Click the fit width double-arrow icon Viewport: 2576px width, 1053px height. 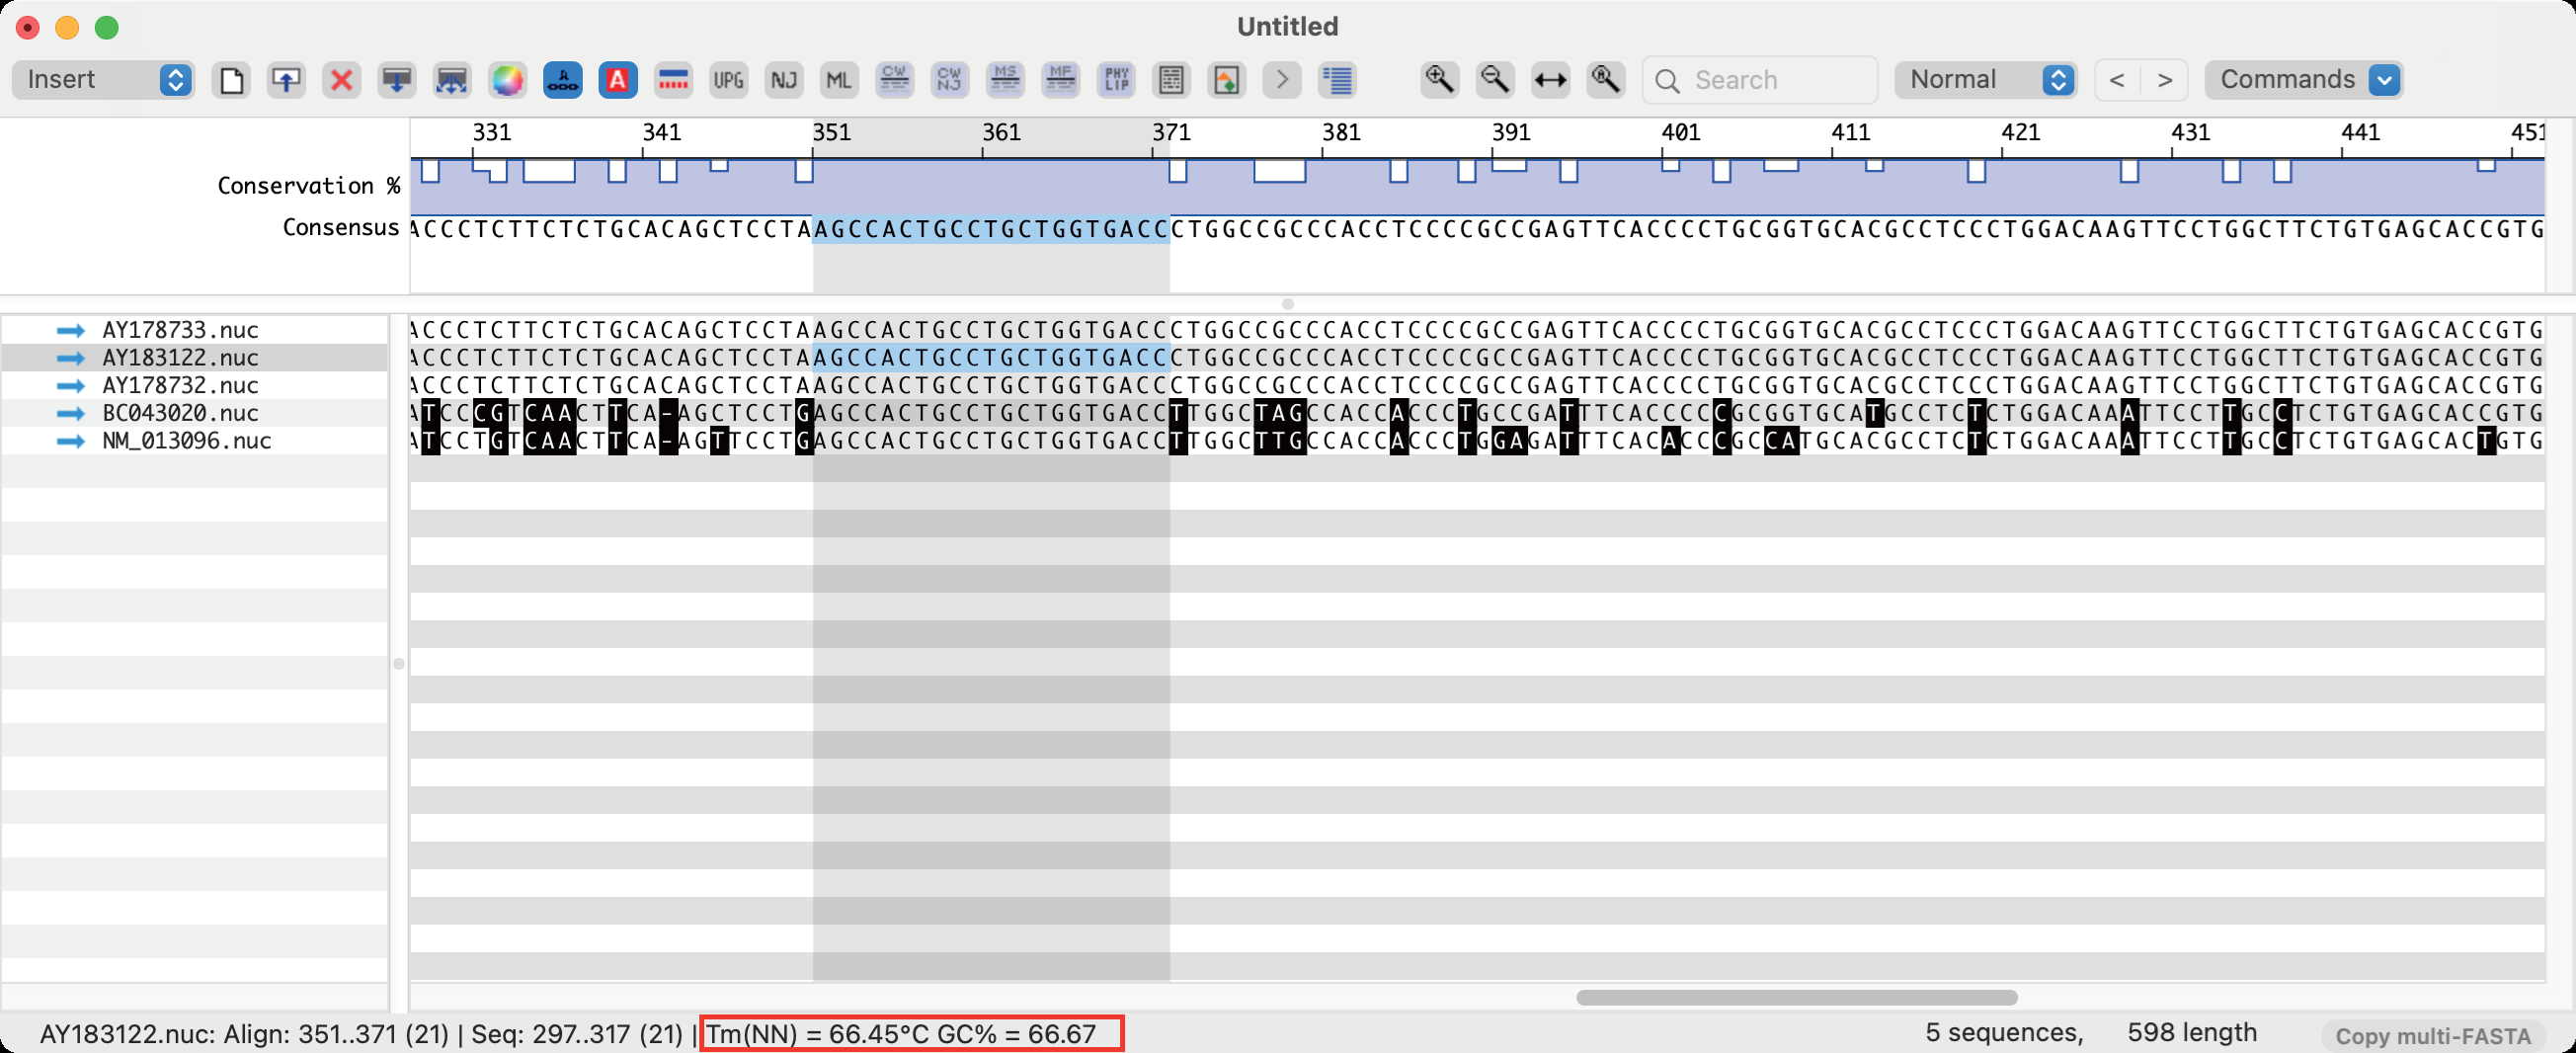(1551, 80)
